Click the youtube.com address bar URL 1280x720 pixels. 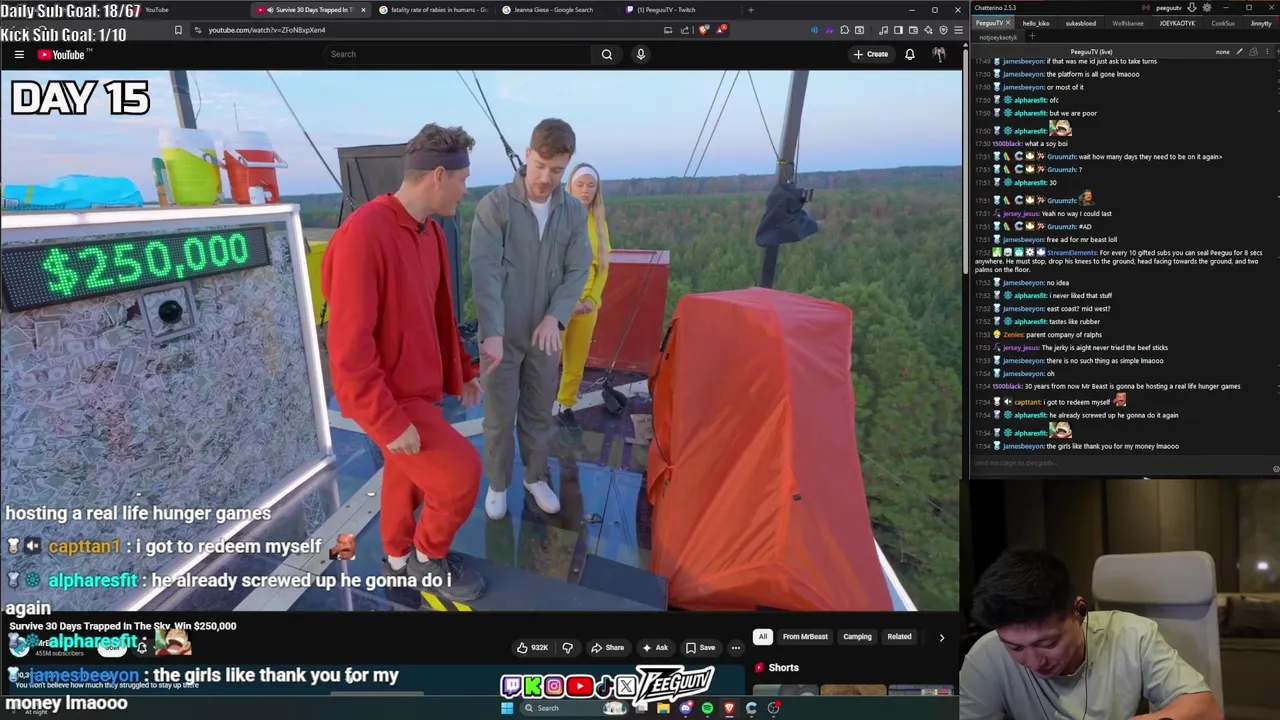(x=266, y=30)
